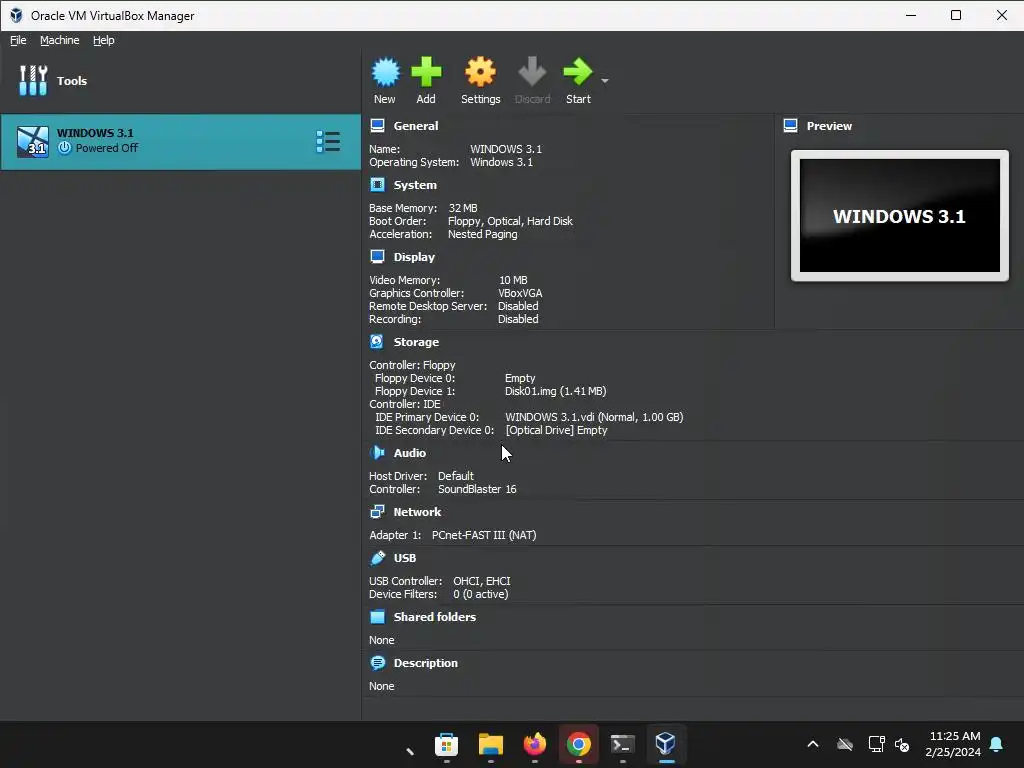Open the orange gear Settings icon
Image resolution: width=1024 pixels, height=768 pixels.
pos(480,72)
